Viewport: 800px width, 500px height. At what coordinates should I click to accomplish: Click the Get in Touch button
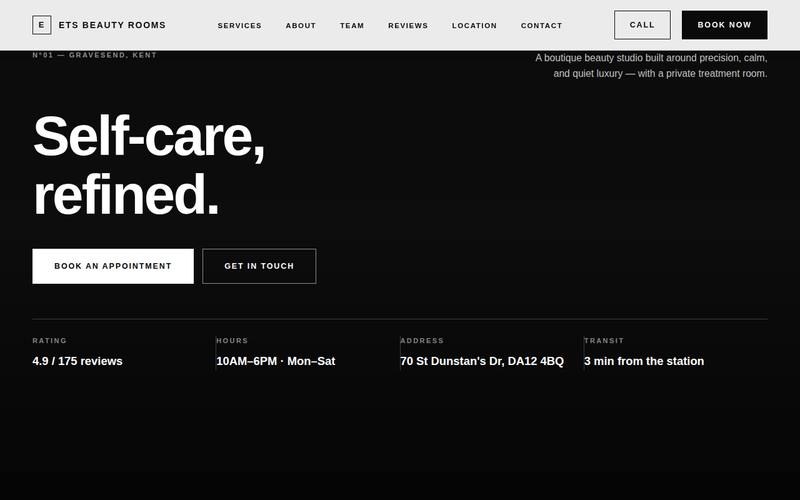(259, 266)
